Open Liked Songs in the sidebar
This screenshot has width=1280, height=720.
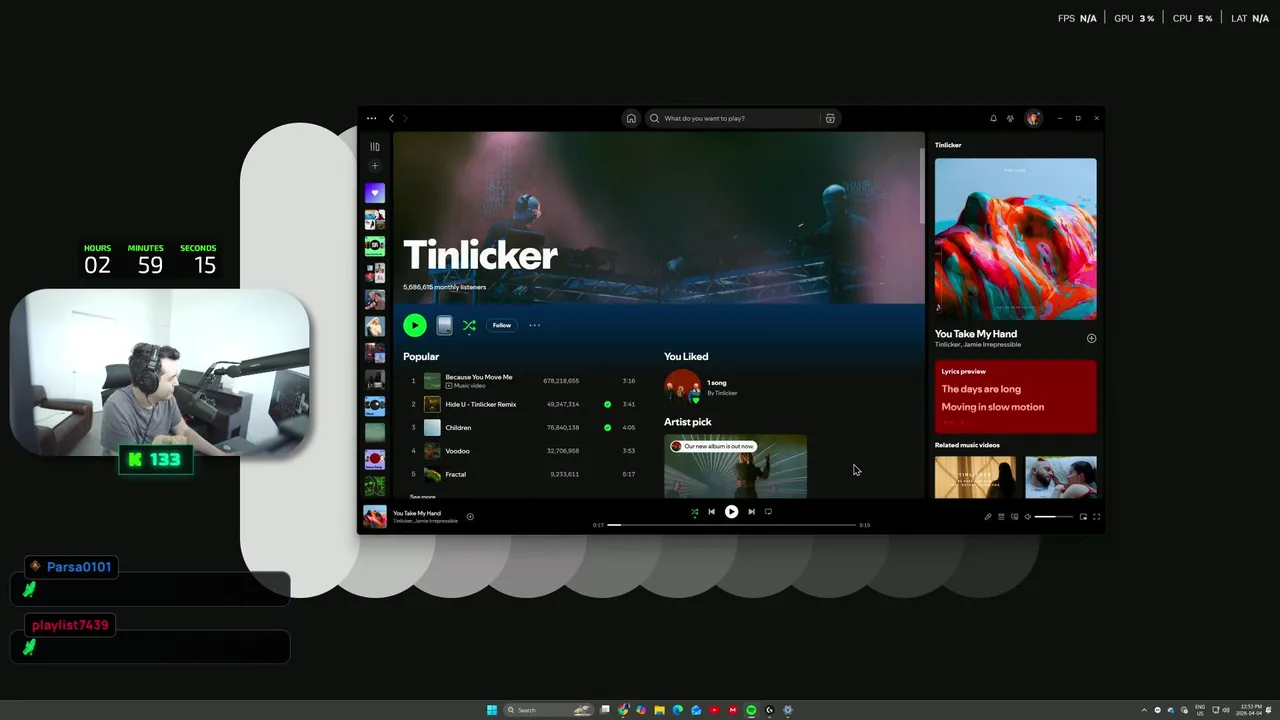pyautogui.click(x=375, y=193)
